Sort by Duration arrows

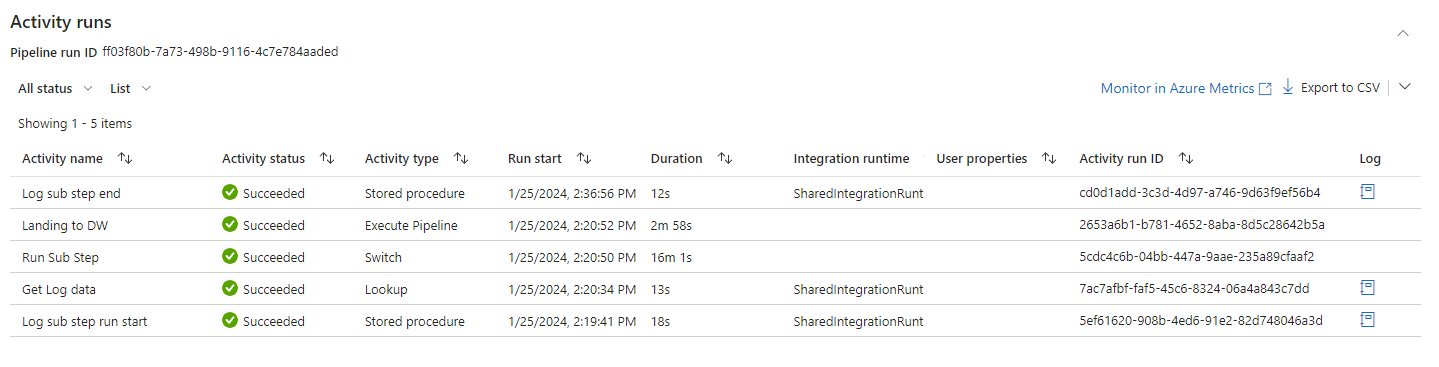pos(725,158)
